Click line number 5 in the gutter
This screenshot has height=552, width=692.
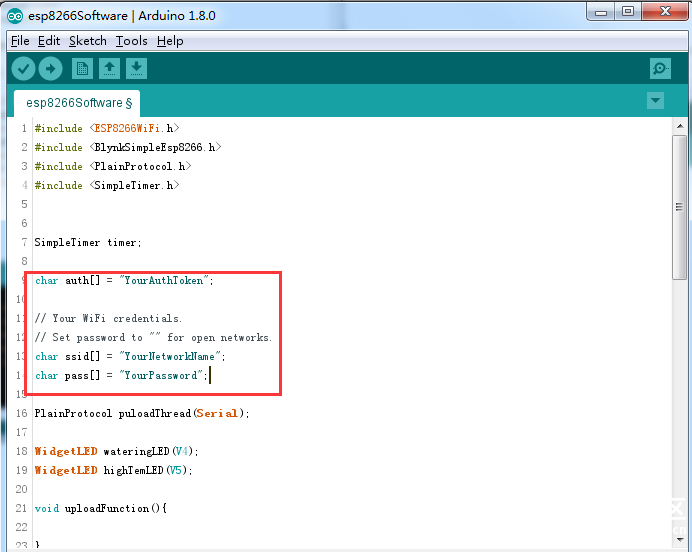click(x=24, y=204)
